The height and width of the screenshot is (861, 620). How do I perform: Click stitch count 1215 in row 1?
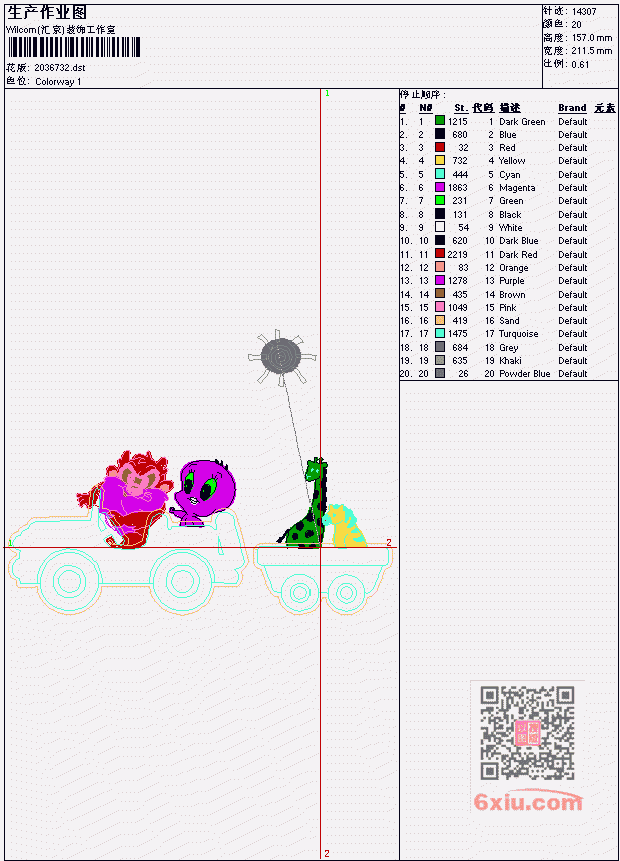pos(457,121)
